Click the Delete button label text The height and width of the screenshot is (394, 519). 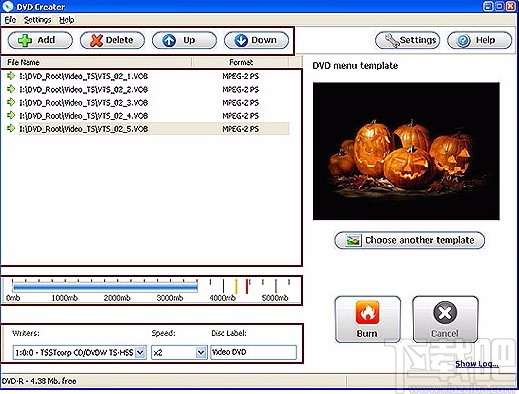(119, 40)
